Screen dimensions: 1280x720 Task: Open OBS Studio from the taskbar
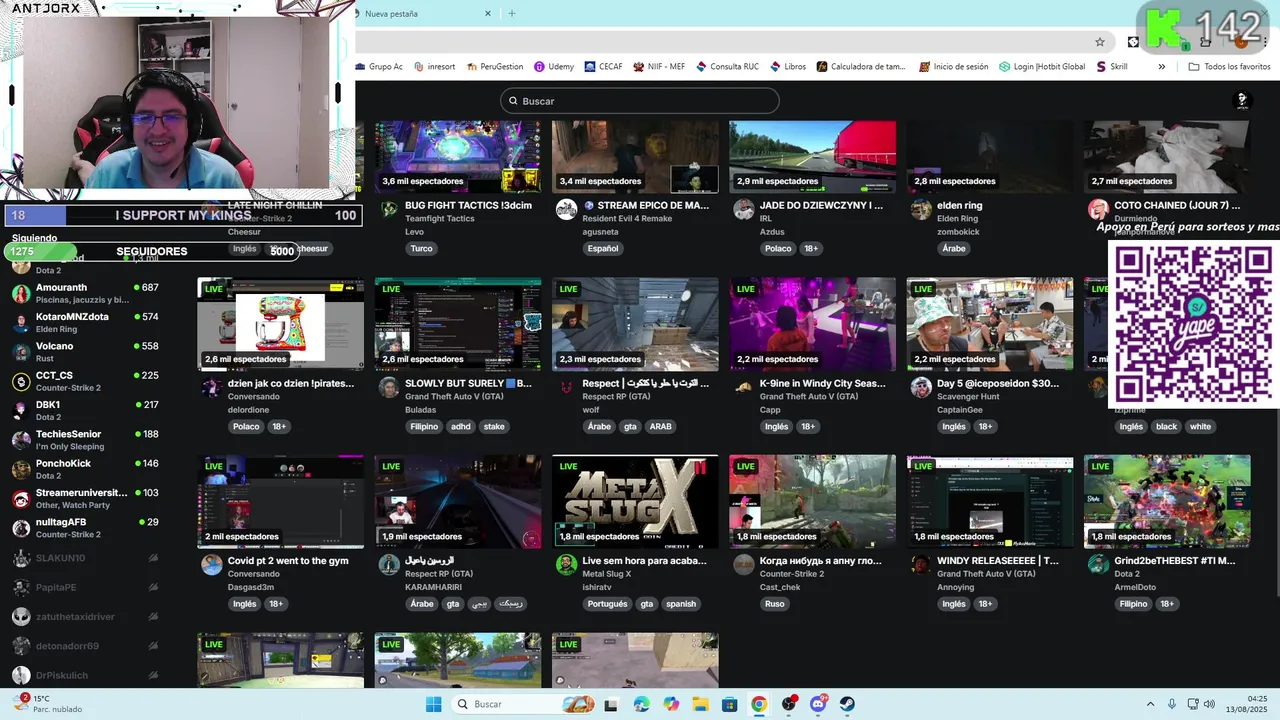[x=789, y=704]
